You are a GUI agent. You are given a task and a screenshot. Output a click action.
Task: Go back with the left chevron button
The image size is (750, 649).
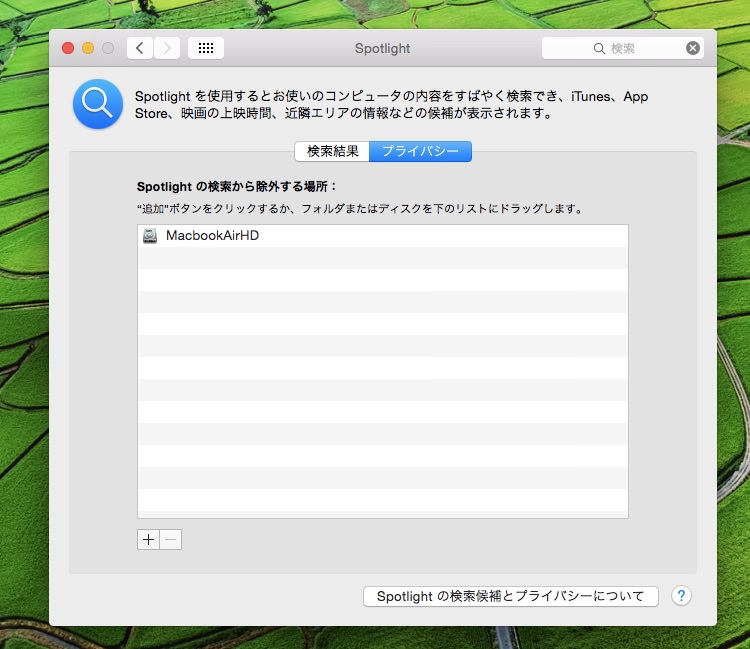point(140,48)
